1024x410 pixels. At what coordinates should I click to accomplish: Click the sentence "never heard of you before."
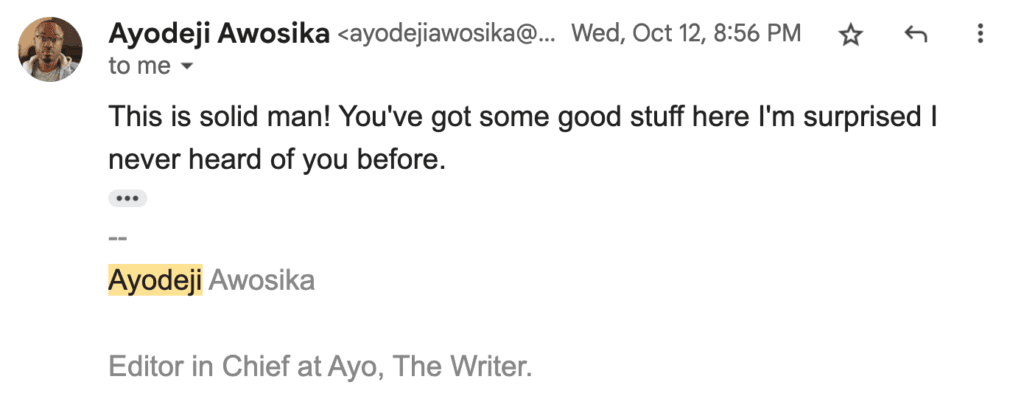coord(277,160)
